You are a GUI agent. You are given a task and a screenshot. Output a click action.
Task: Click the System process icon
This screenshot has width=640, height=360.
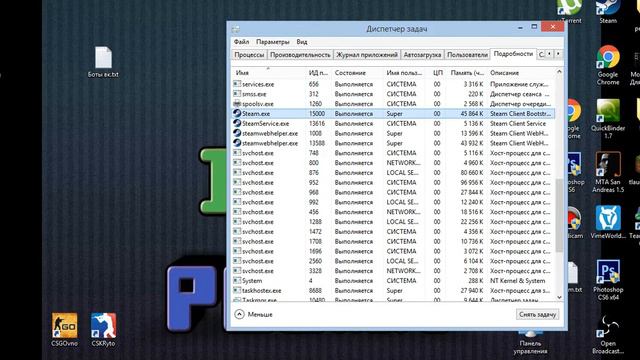237,281
